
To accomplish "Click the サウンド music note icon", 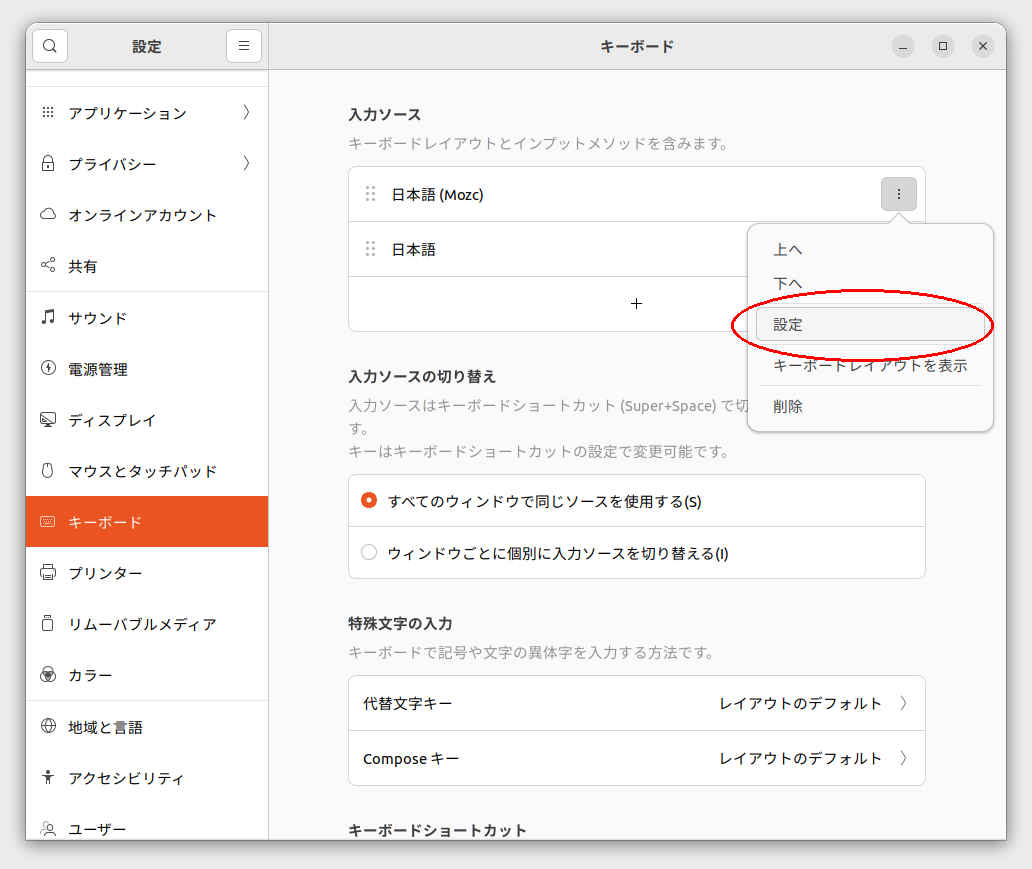I will coord(48,317).
